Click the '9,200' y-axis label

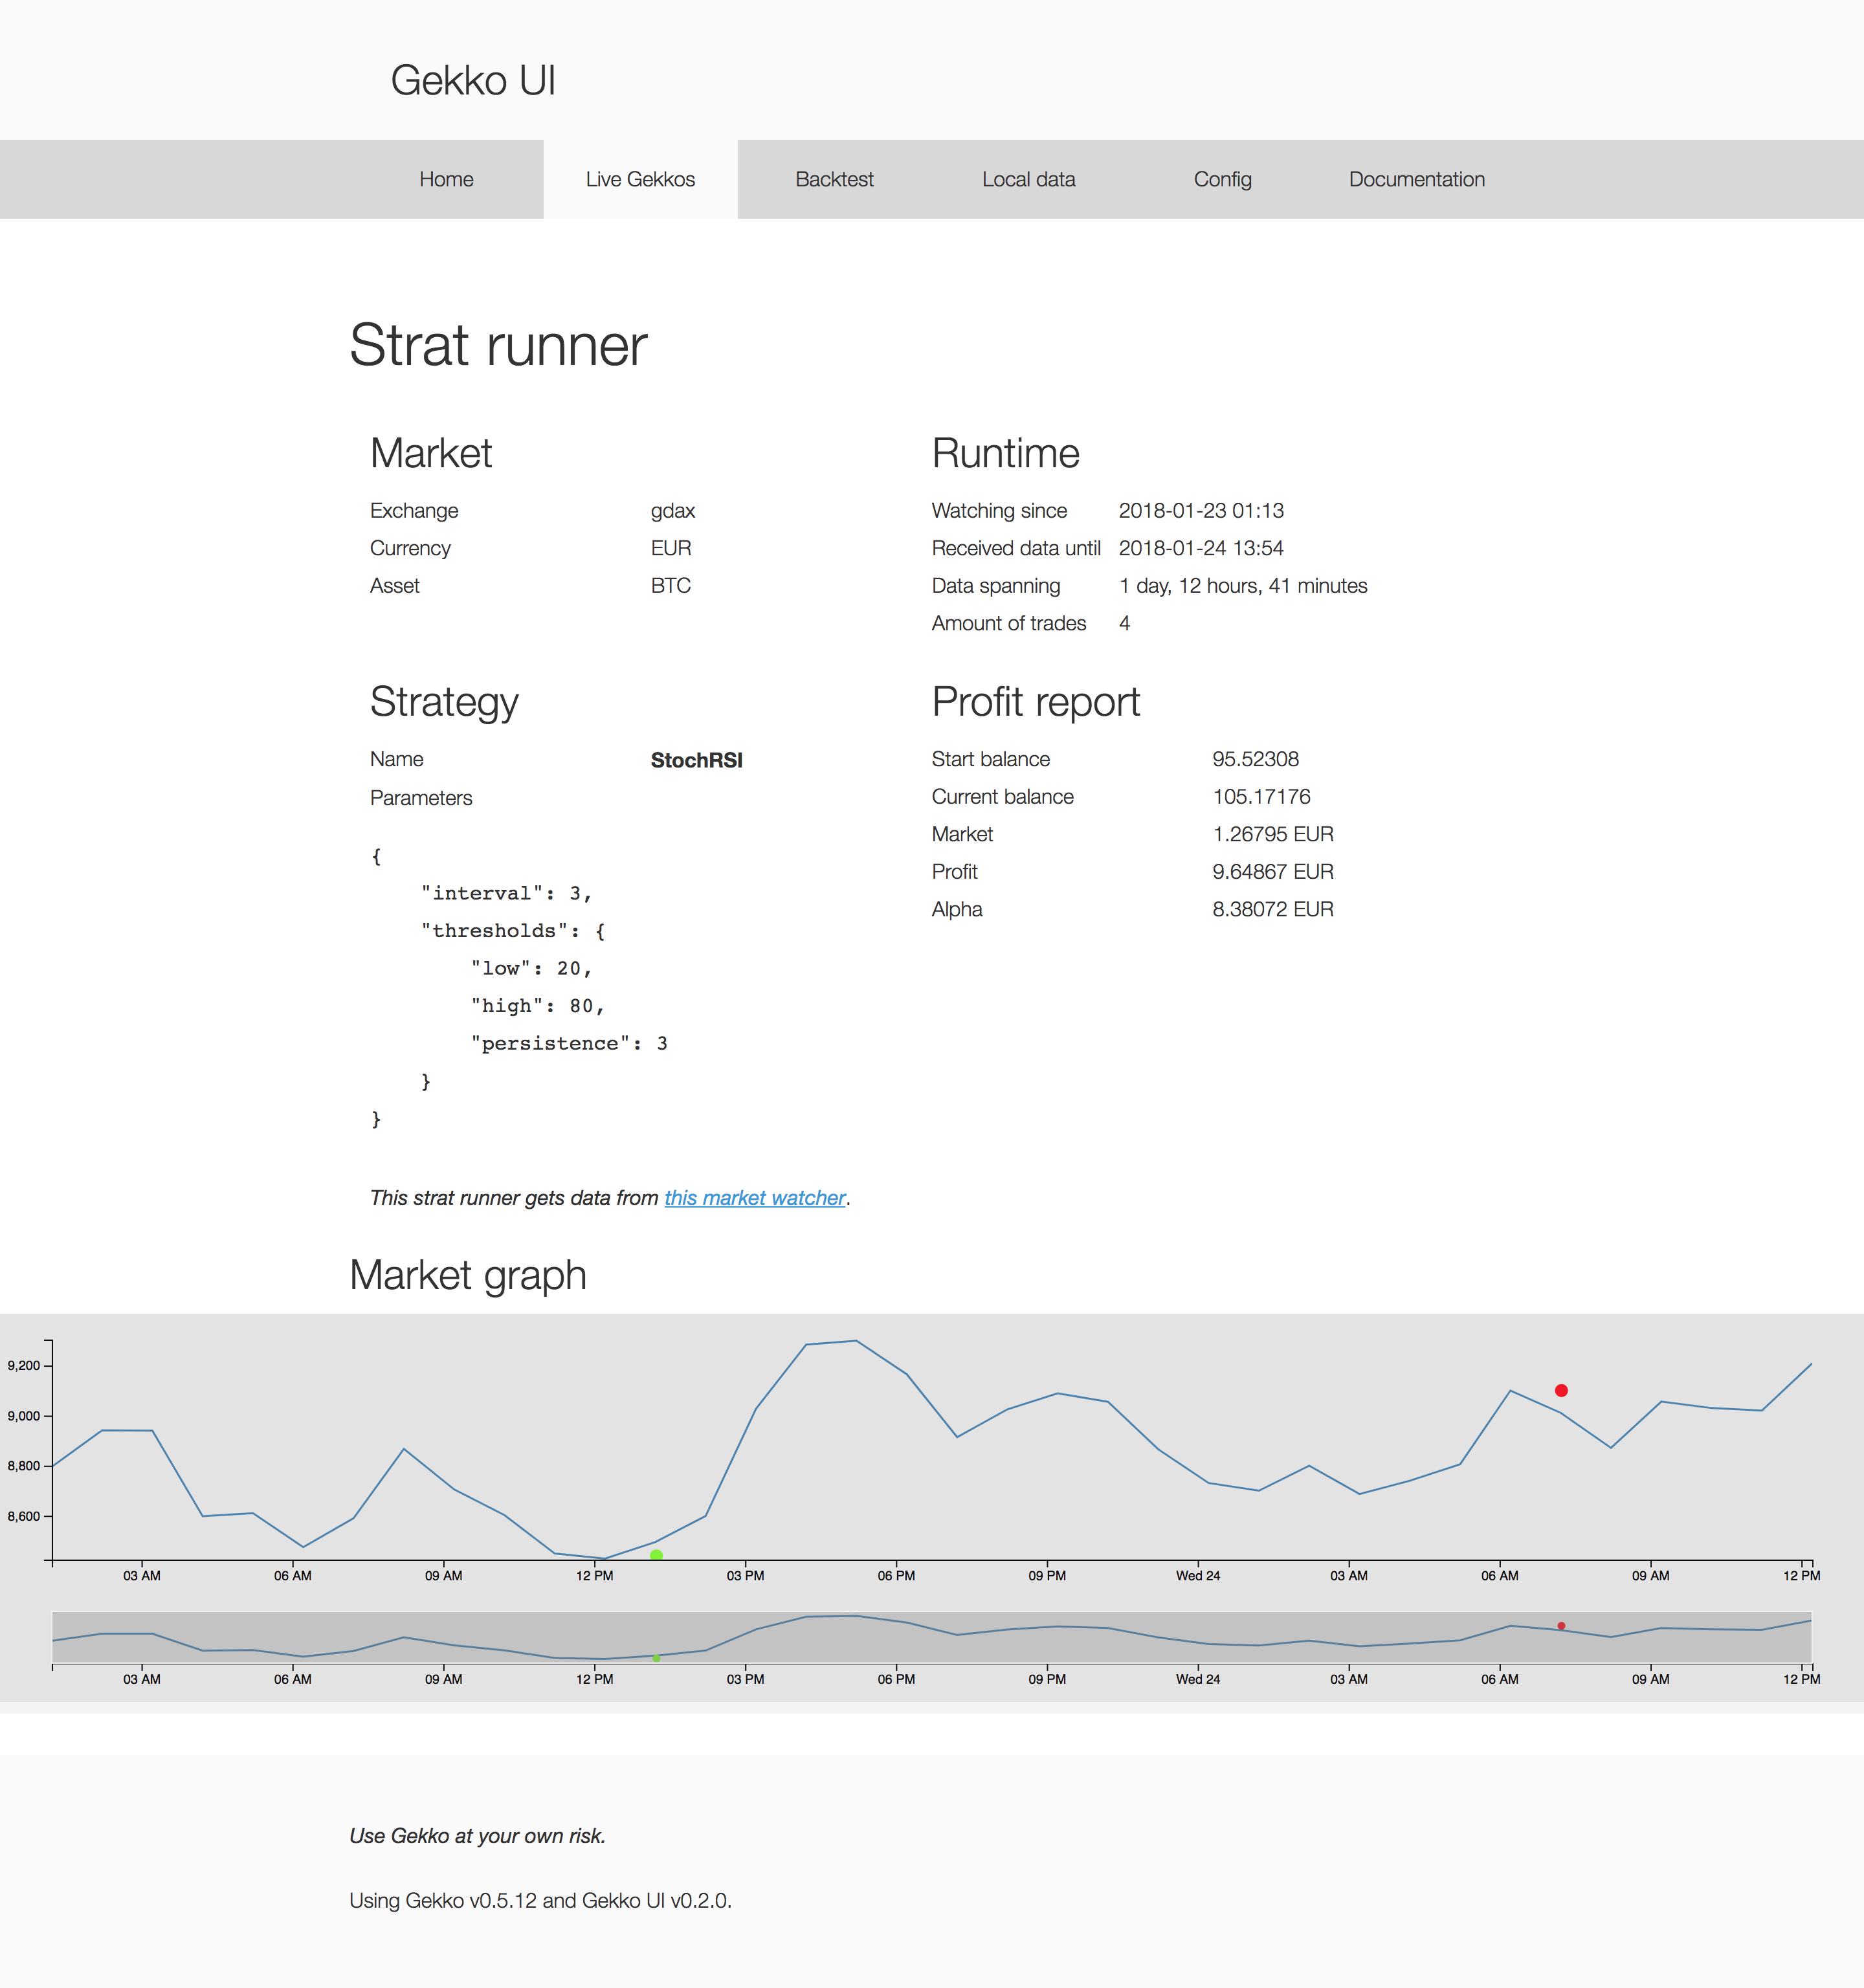(x=24, y=1365)
